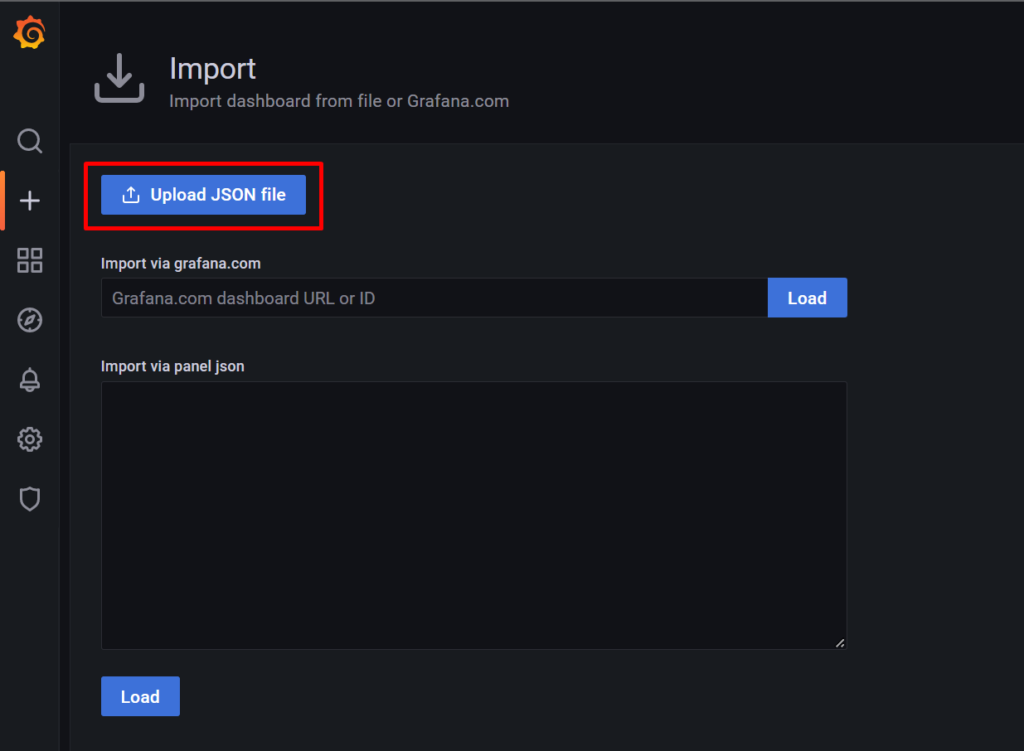Focus the Grafana.com dashboard URL field
Viewport: 1024px width, 751px height.
coord(434,298)
